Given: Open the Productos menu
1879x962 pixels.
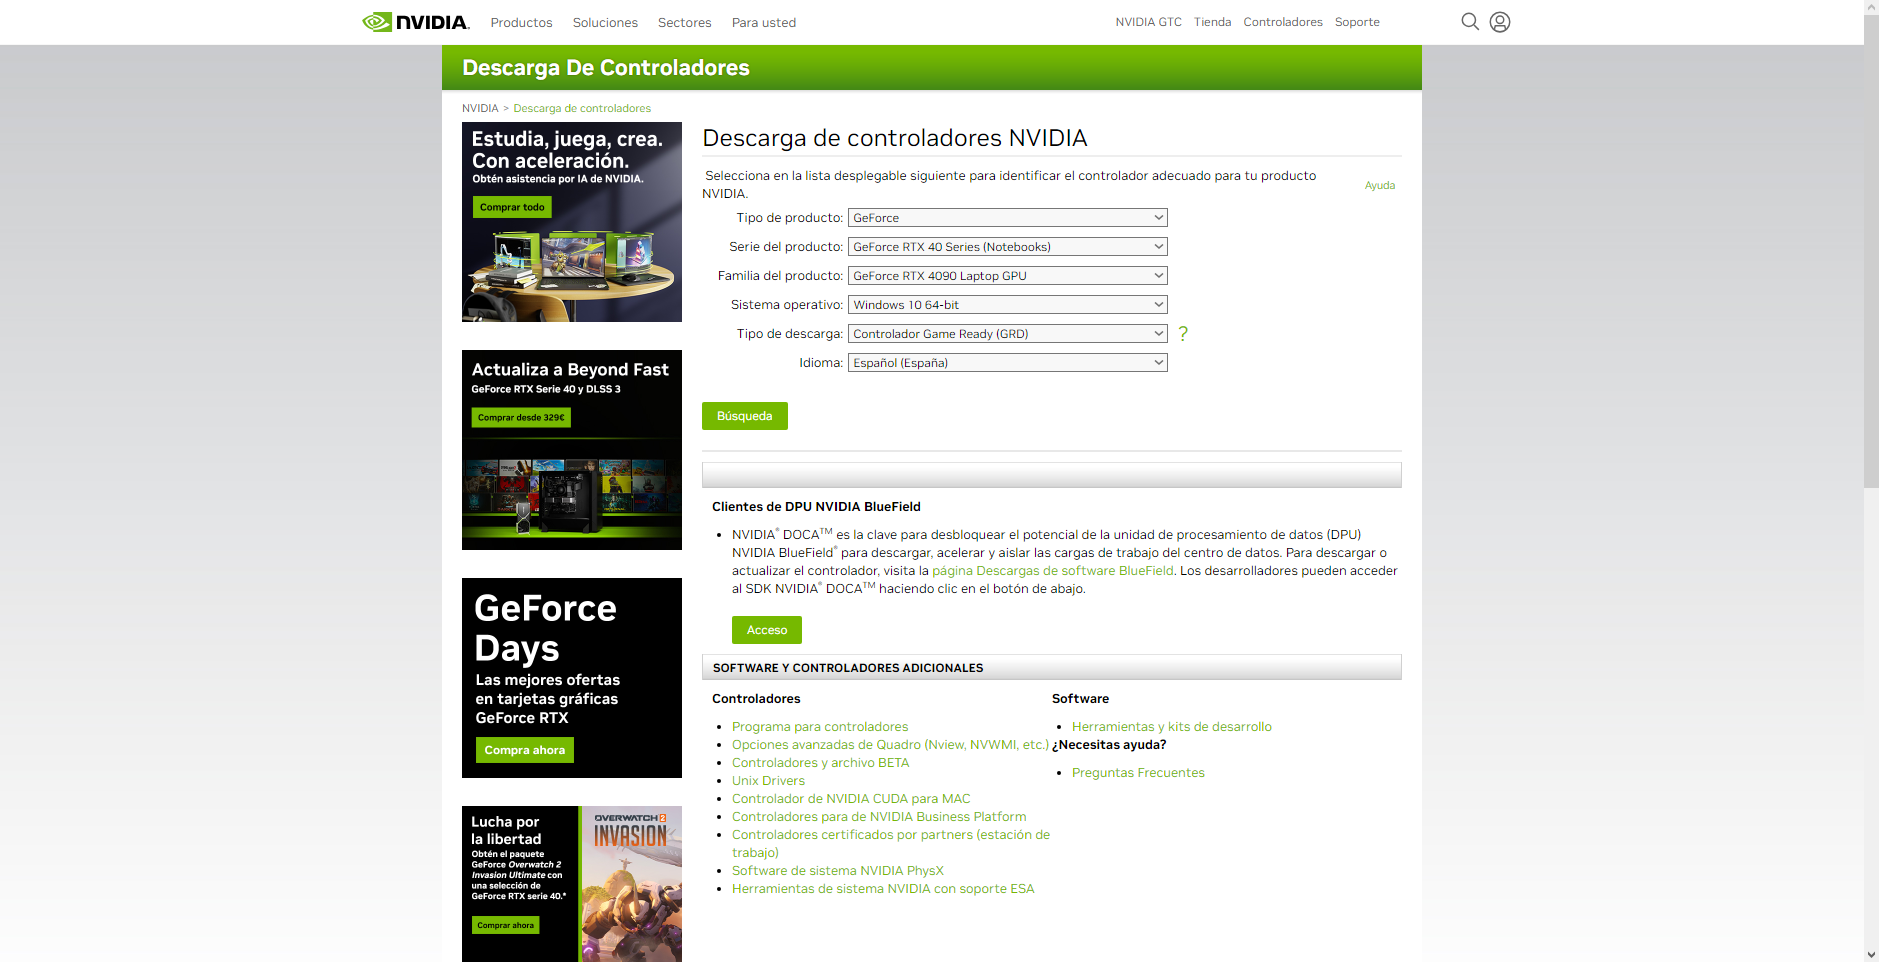Looking at the screenshot, I should click(x=521, y=23).
